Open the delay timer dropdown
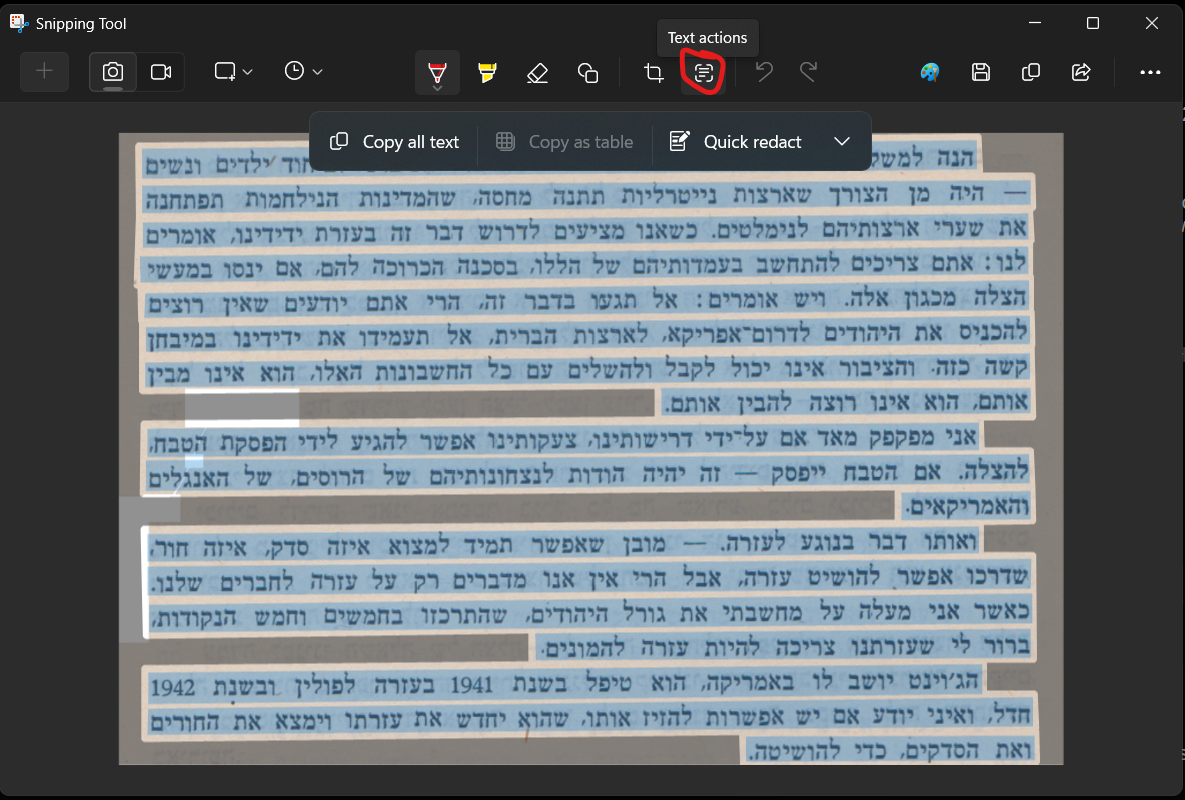 pyautogui.click(x=303, y=72)
